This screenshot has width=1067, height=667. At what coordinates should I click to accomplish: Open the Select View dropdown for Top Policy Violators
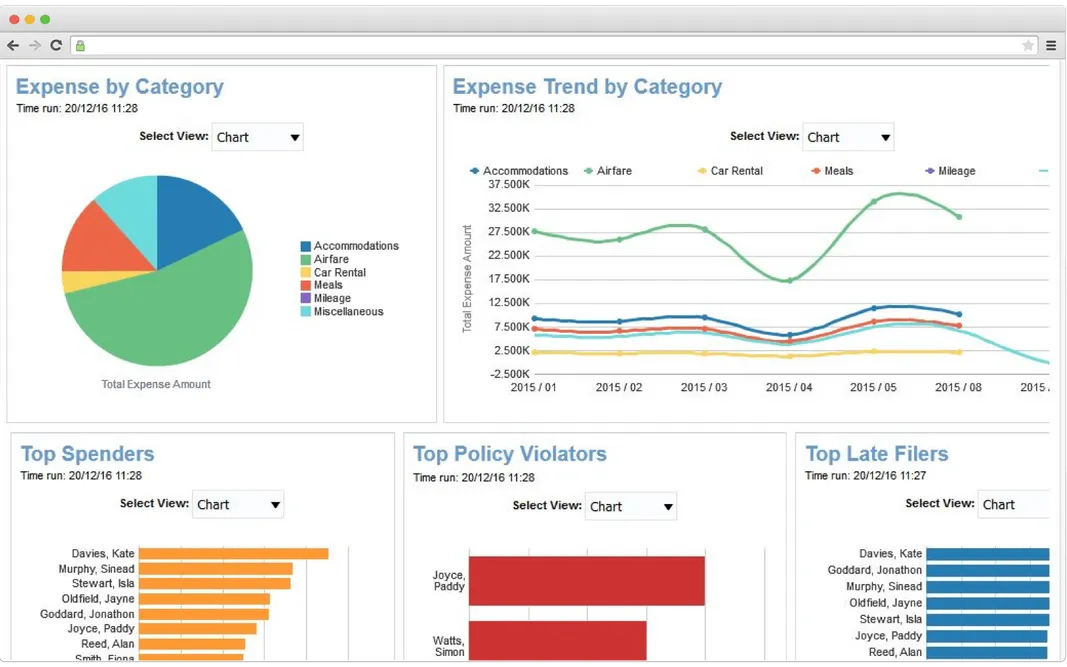631,506
